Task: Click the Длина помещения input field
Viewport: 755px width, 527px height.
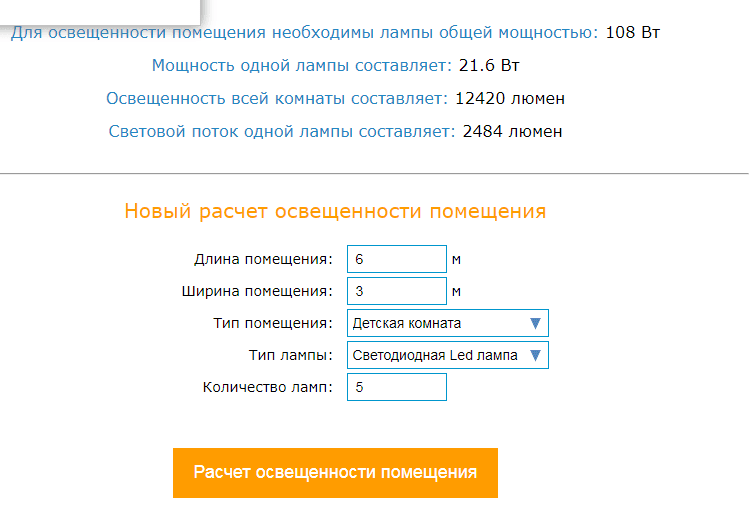Action: 396,259
